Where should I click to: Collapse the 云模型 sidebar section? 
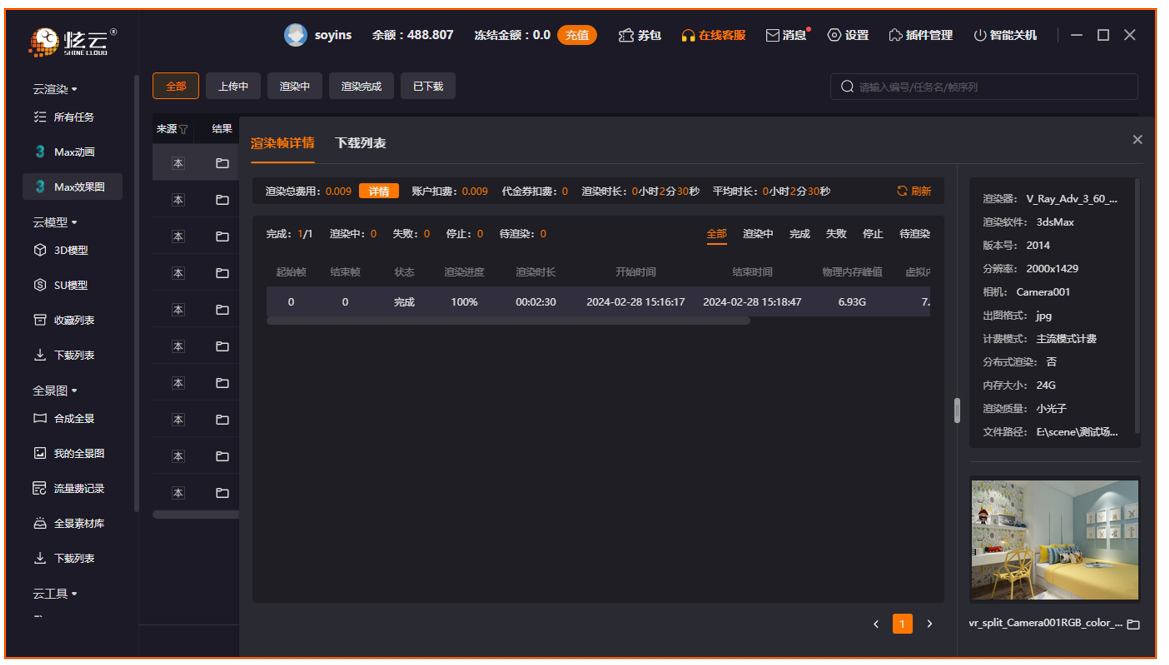click(x=74, y=221)
